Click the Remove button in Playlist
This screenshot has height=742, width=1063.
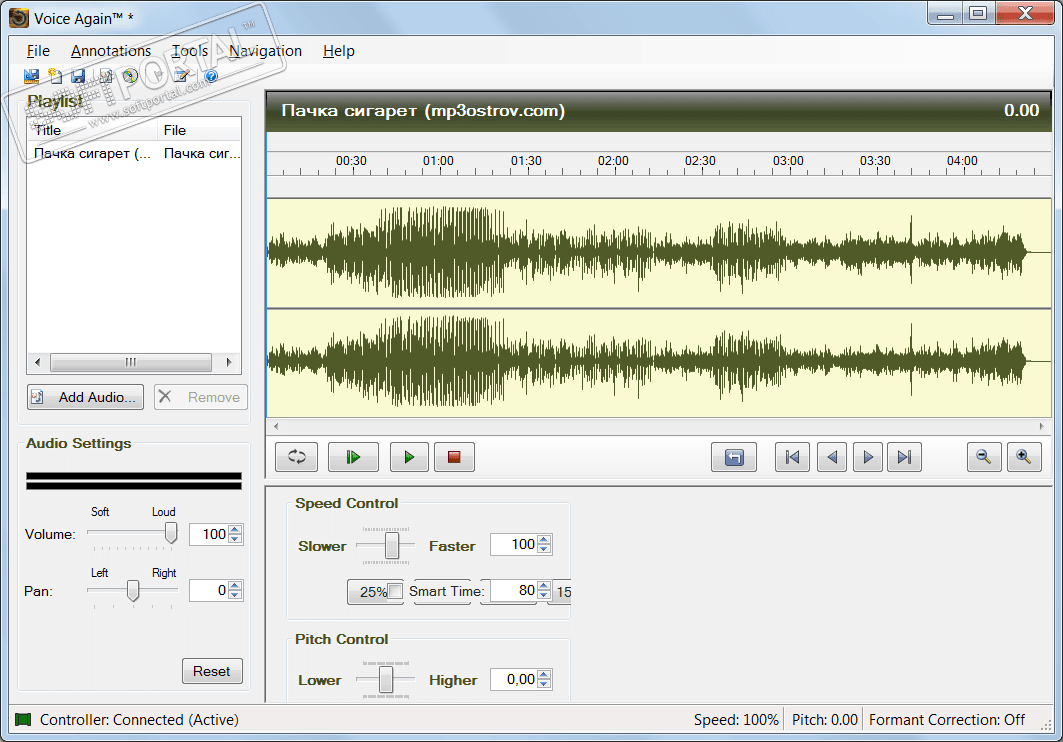tap(201, 397)
